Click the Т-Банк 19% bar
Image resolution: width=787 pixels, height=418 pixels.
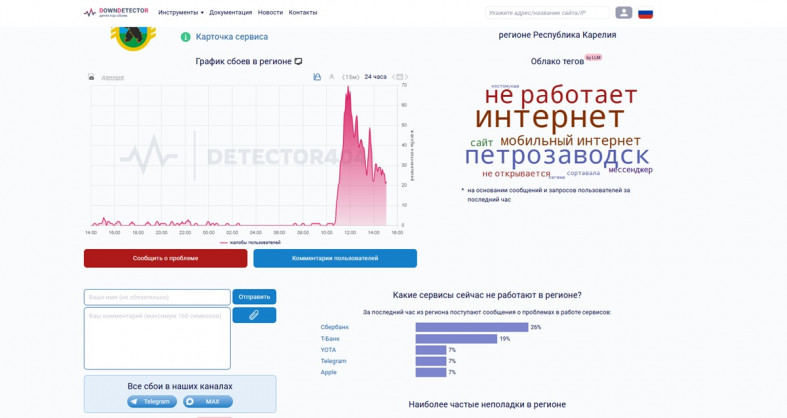(x=456, y=339)
